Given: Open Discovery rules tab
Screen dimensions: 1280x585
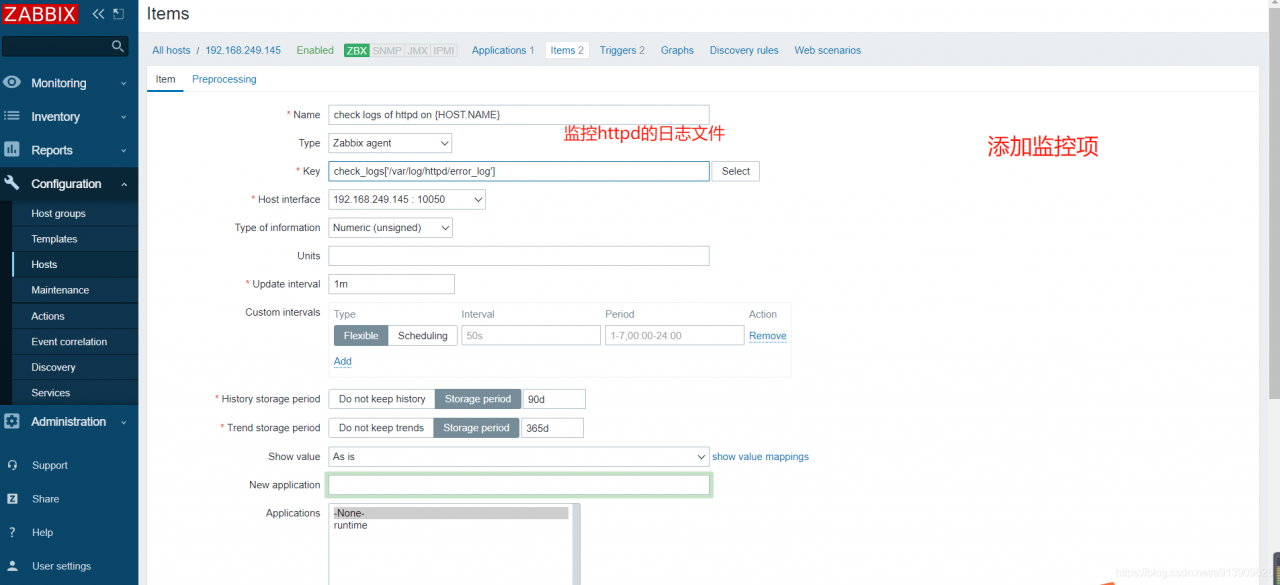Looking at the screenshot, I should (744, 50).
